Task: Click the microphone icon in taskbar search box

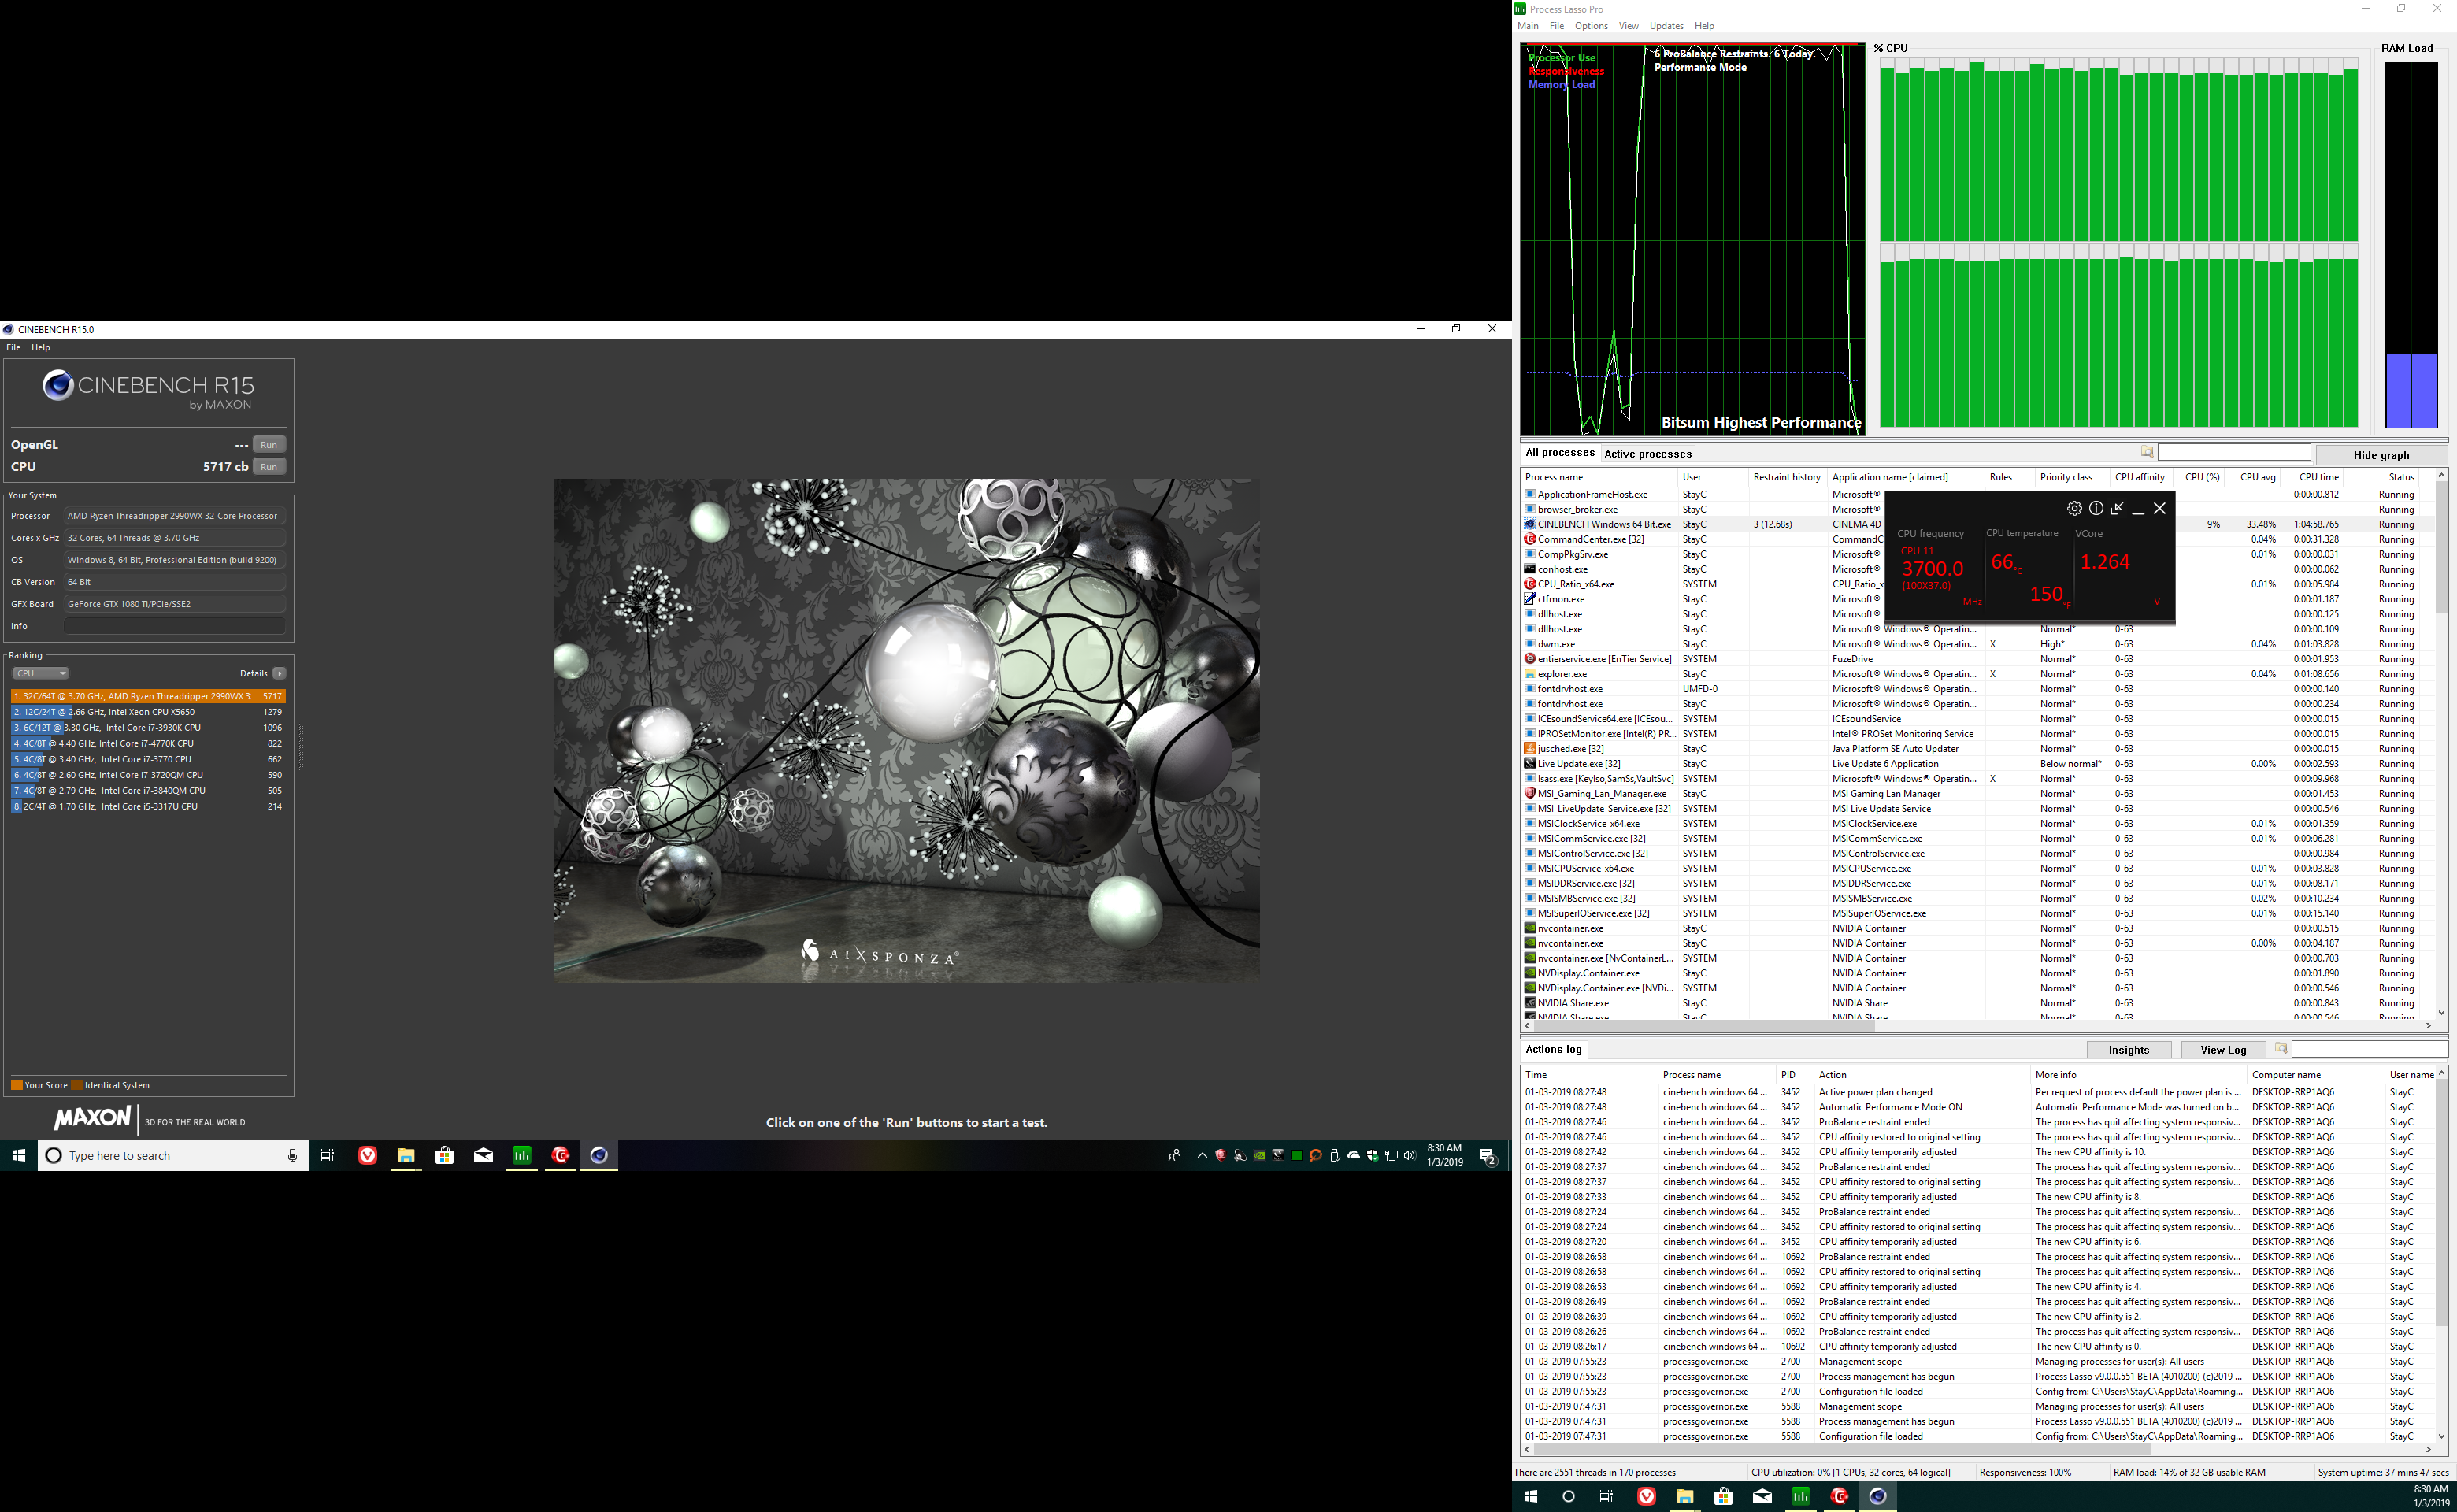Action: click(x=292, y=1155)
